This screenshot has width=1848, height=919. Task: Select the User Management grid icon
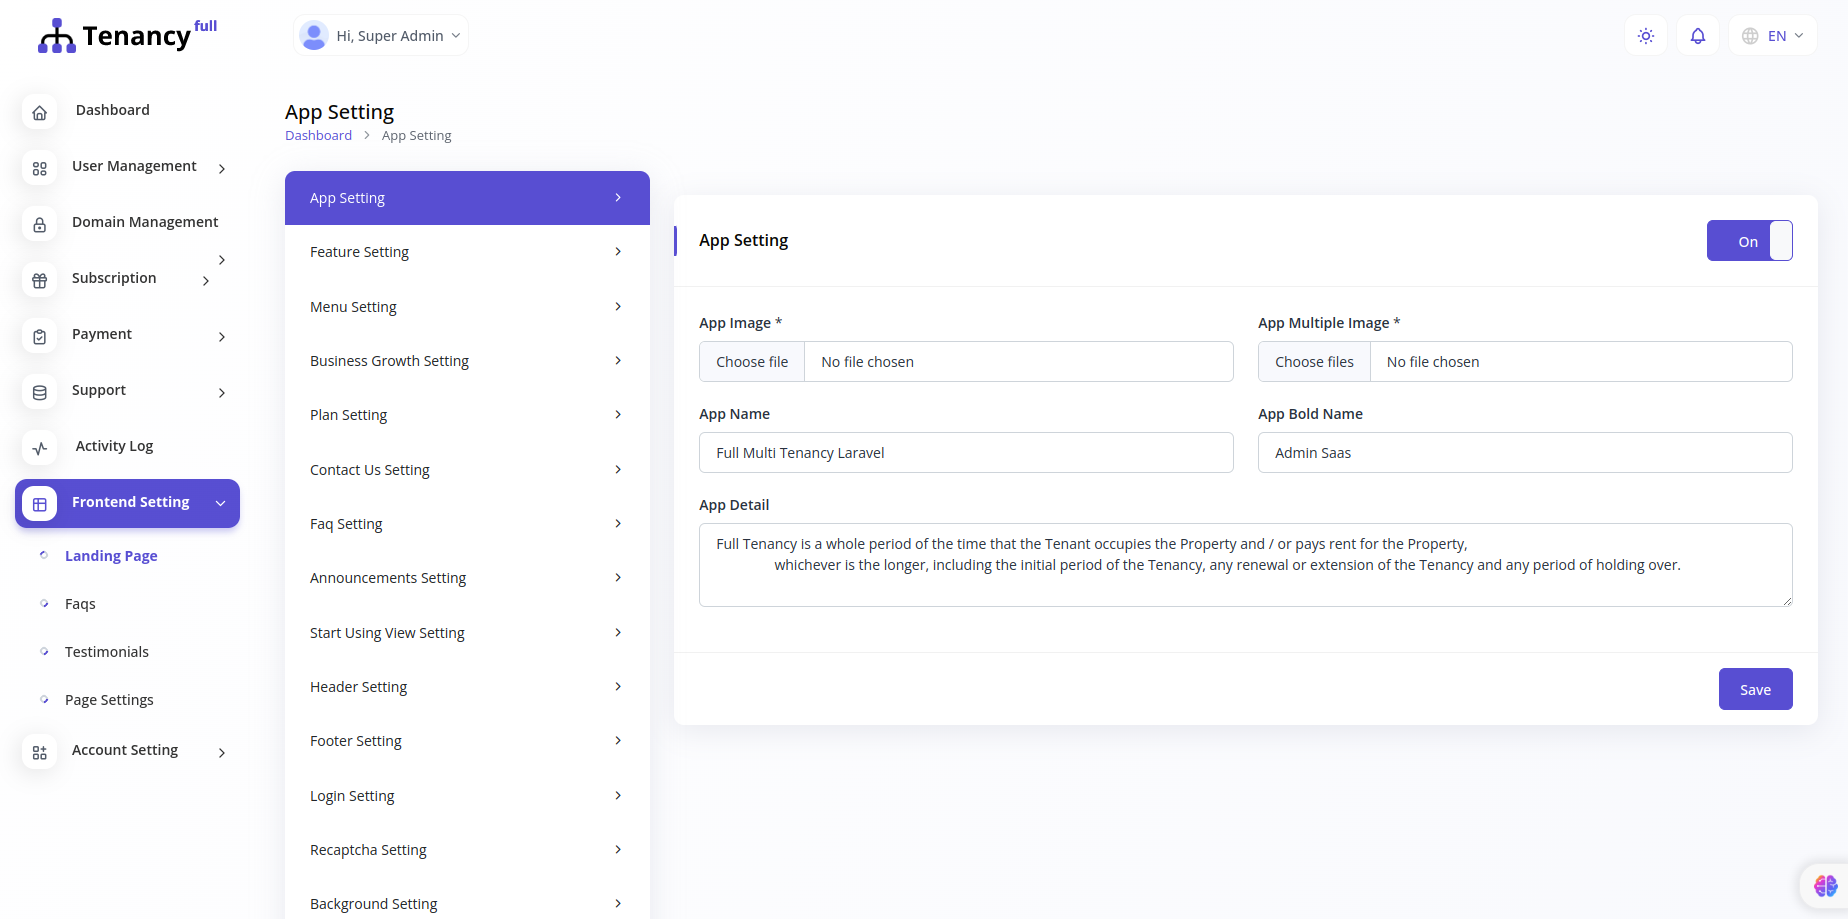pos(39,168)
